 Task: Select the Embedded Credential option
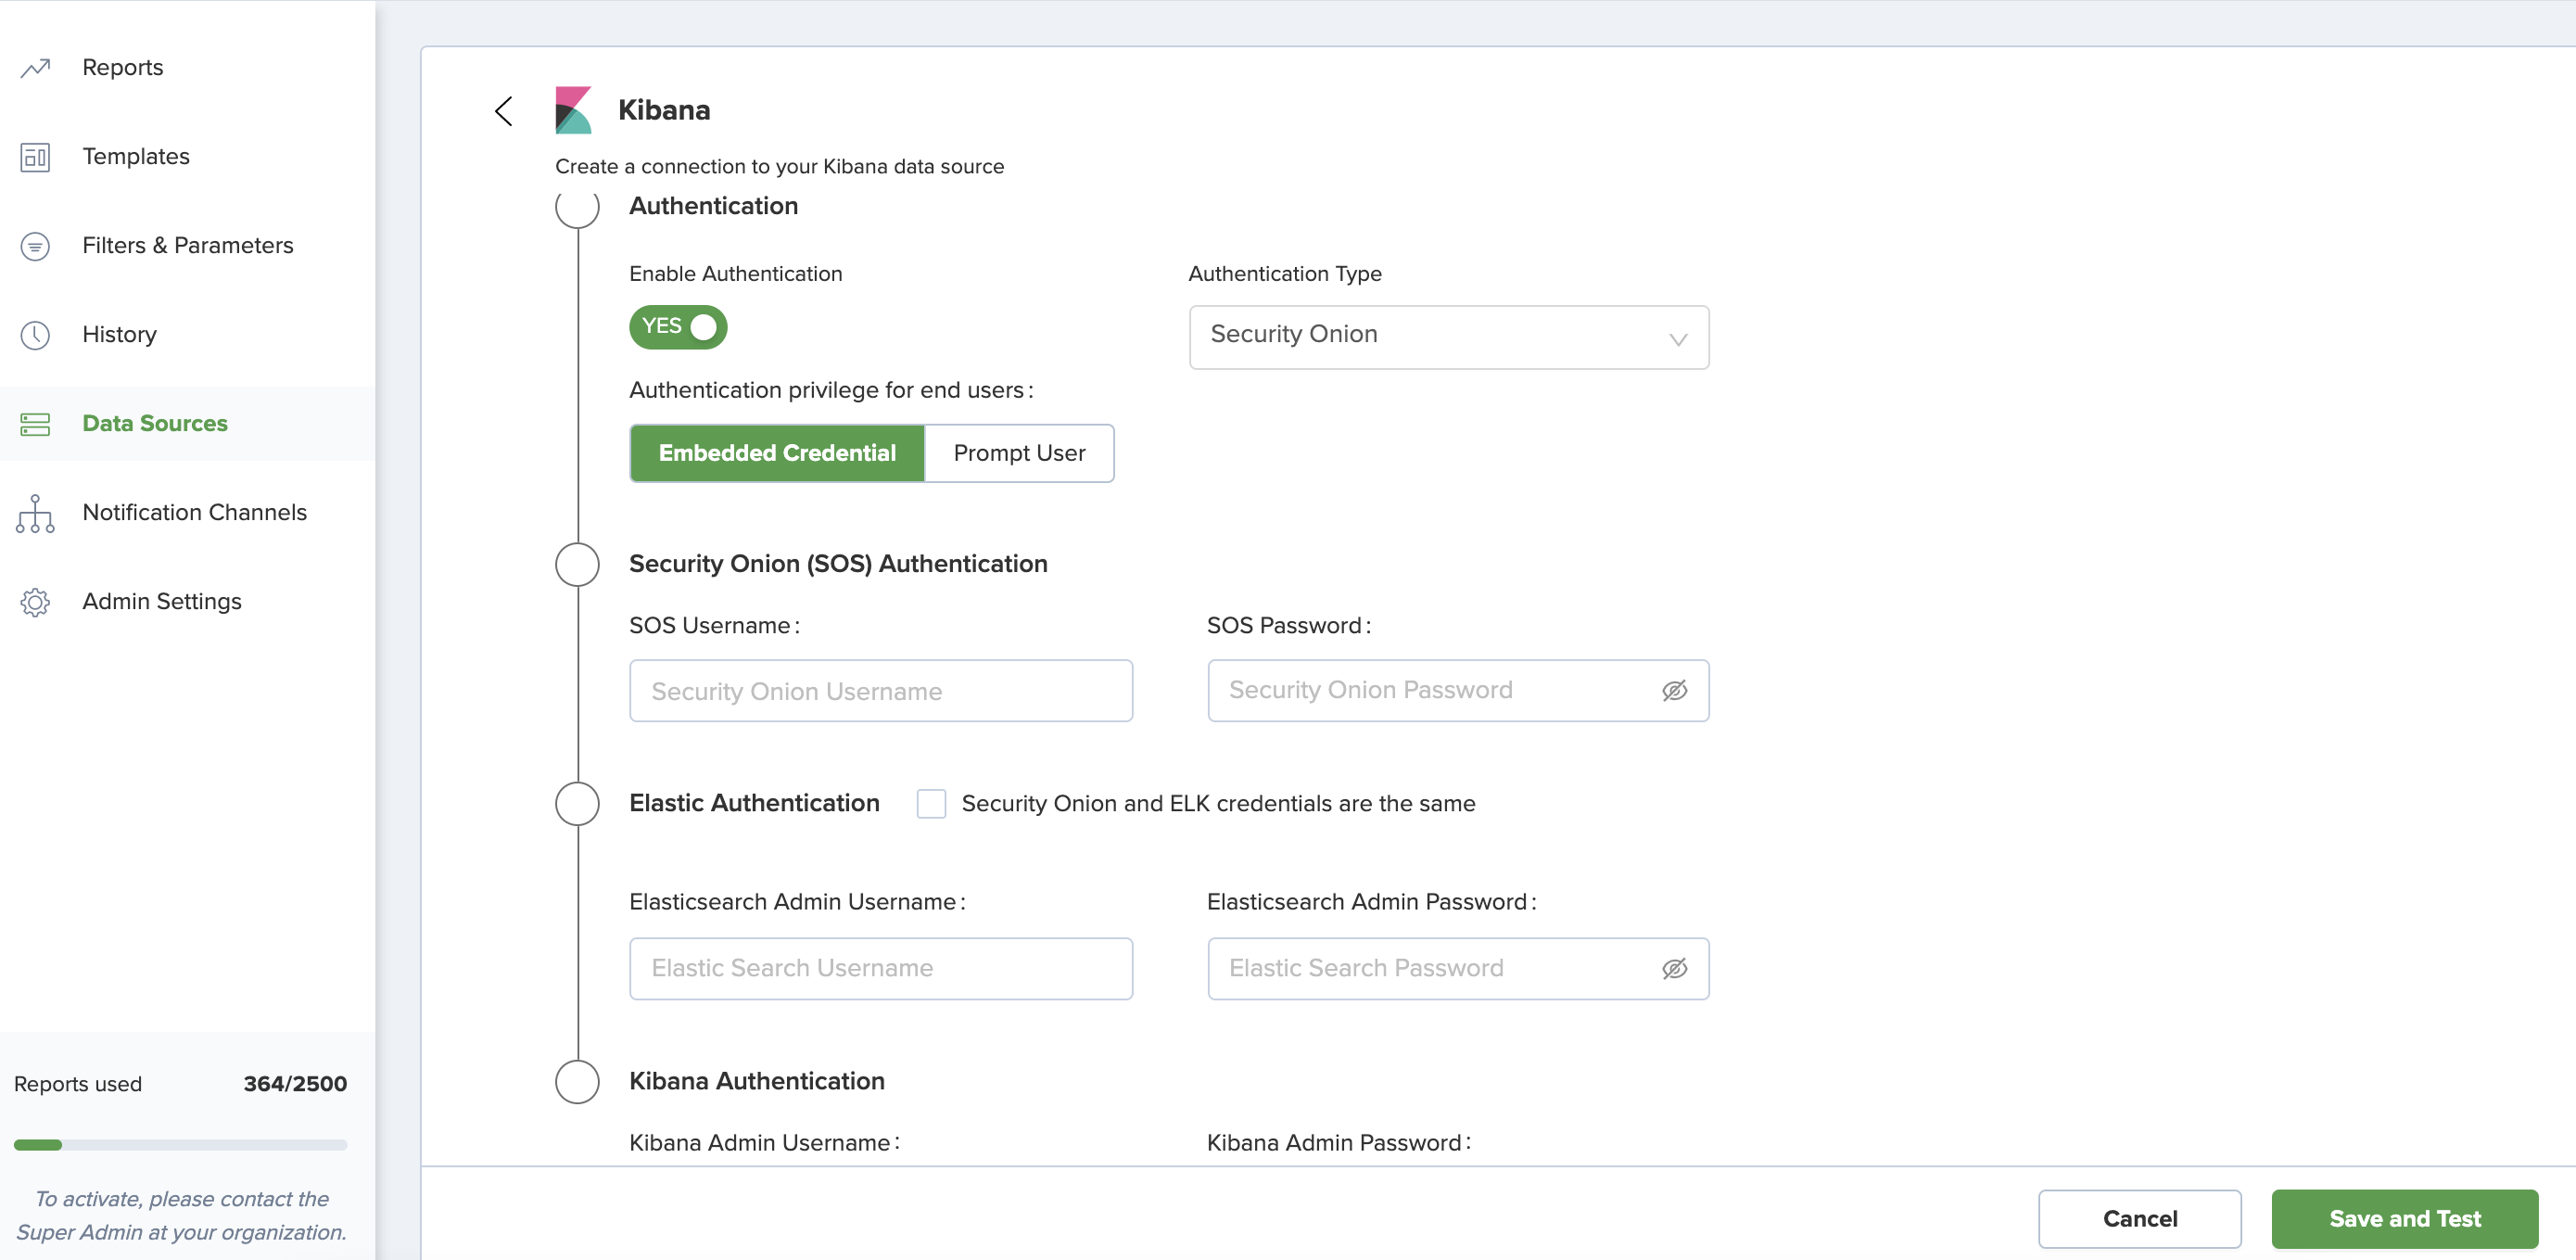point(777,454)
